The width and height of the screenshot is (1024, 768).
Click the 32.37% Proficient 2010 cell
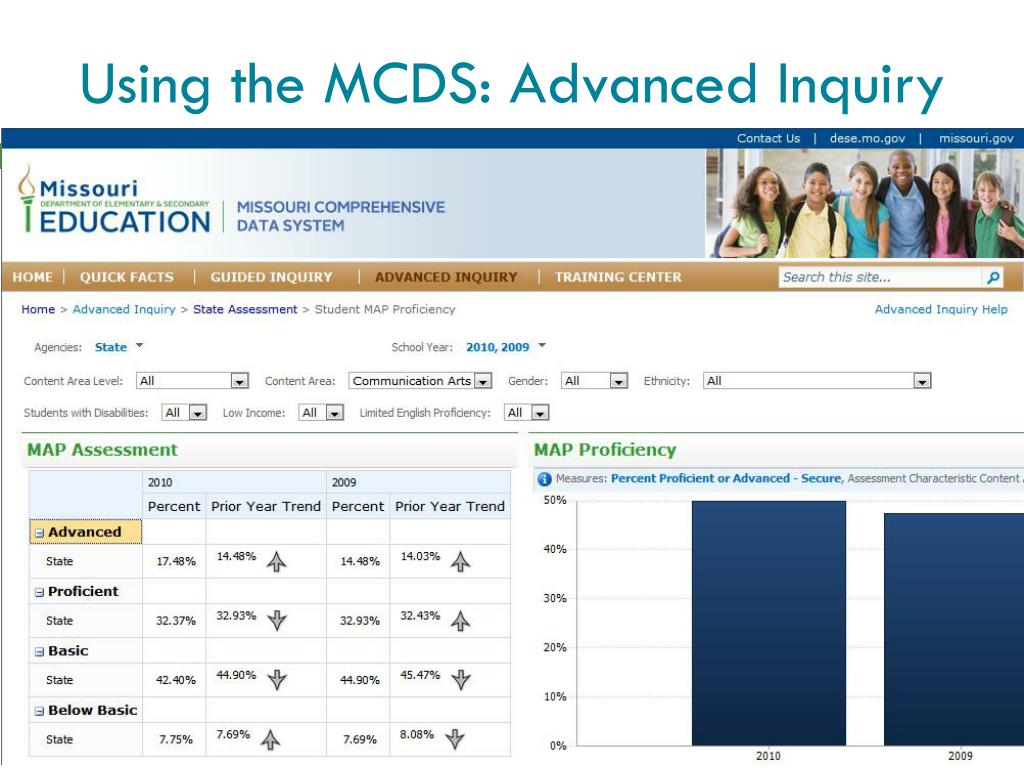[x=176, y=621]
